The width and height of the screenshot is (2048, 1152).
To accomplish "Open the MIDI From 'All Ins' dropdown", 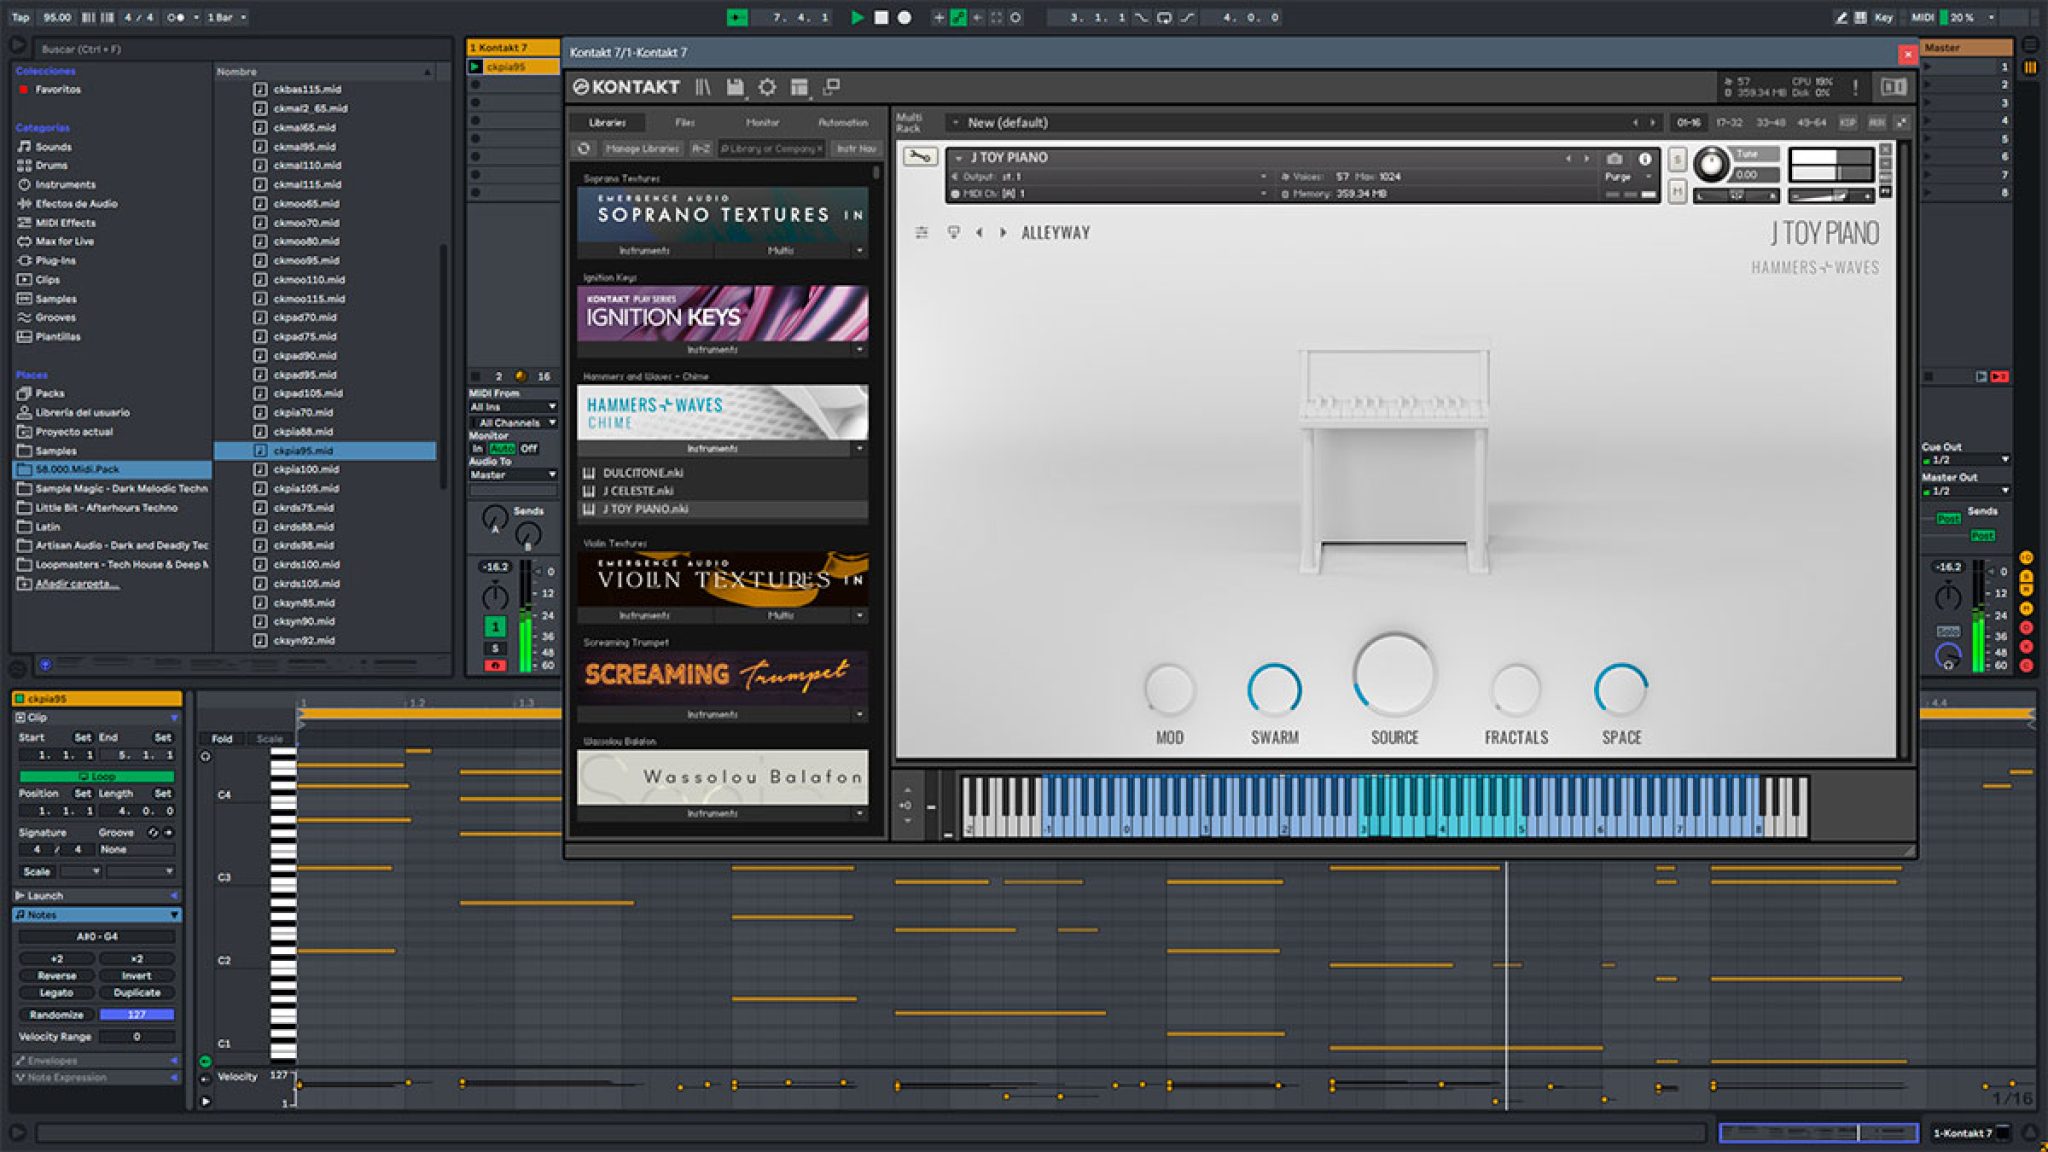I will 512,408.
